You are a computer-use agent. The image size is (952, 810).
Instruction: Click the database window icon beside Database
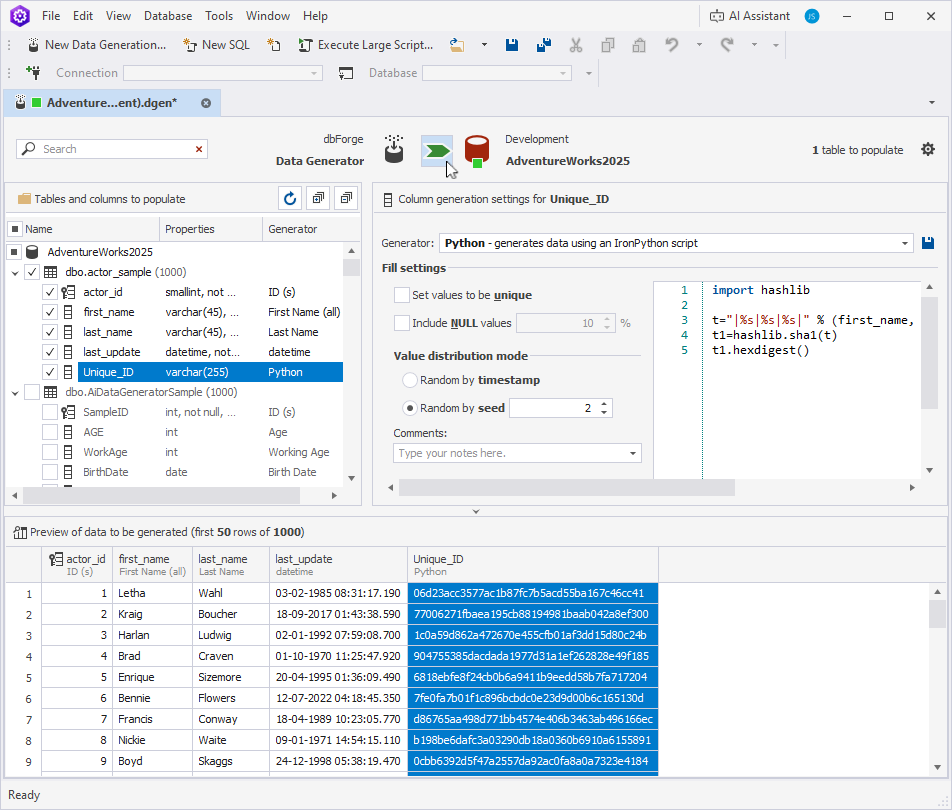[346, 73]
